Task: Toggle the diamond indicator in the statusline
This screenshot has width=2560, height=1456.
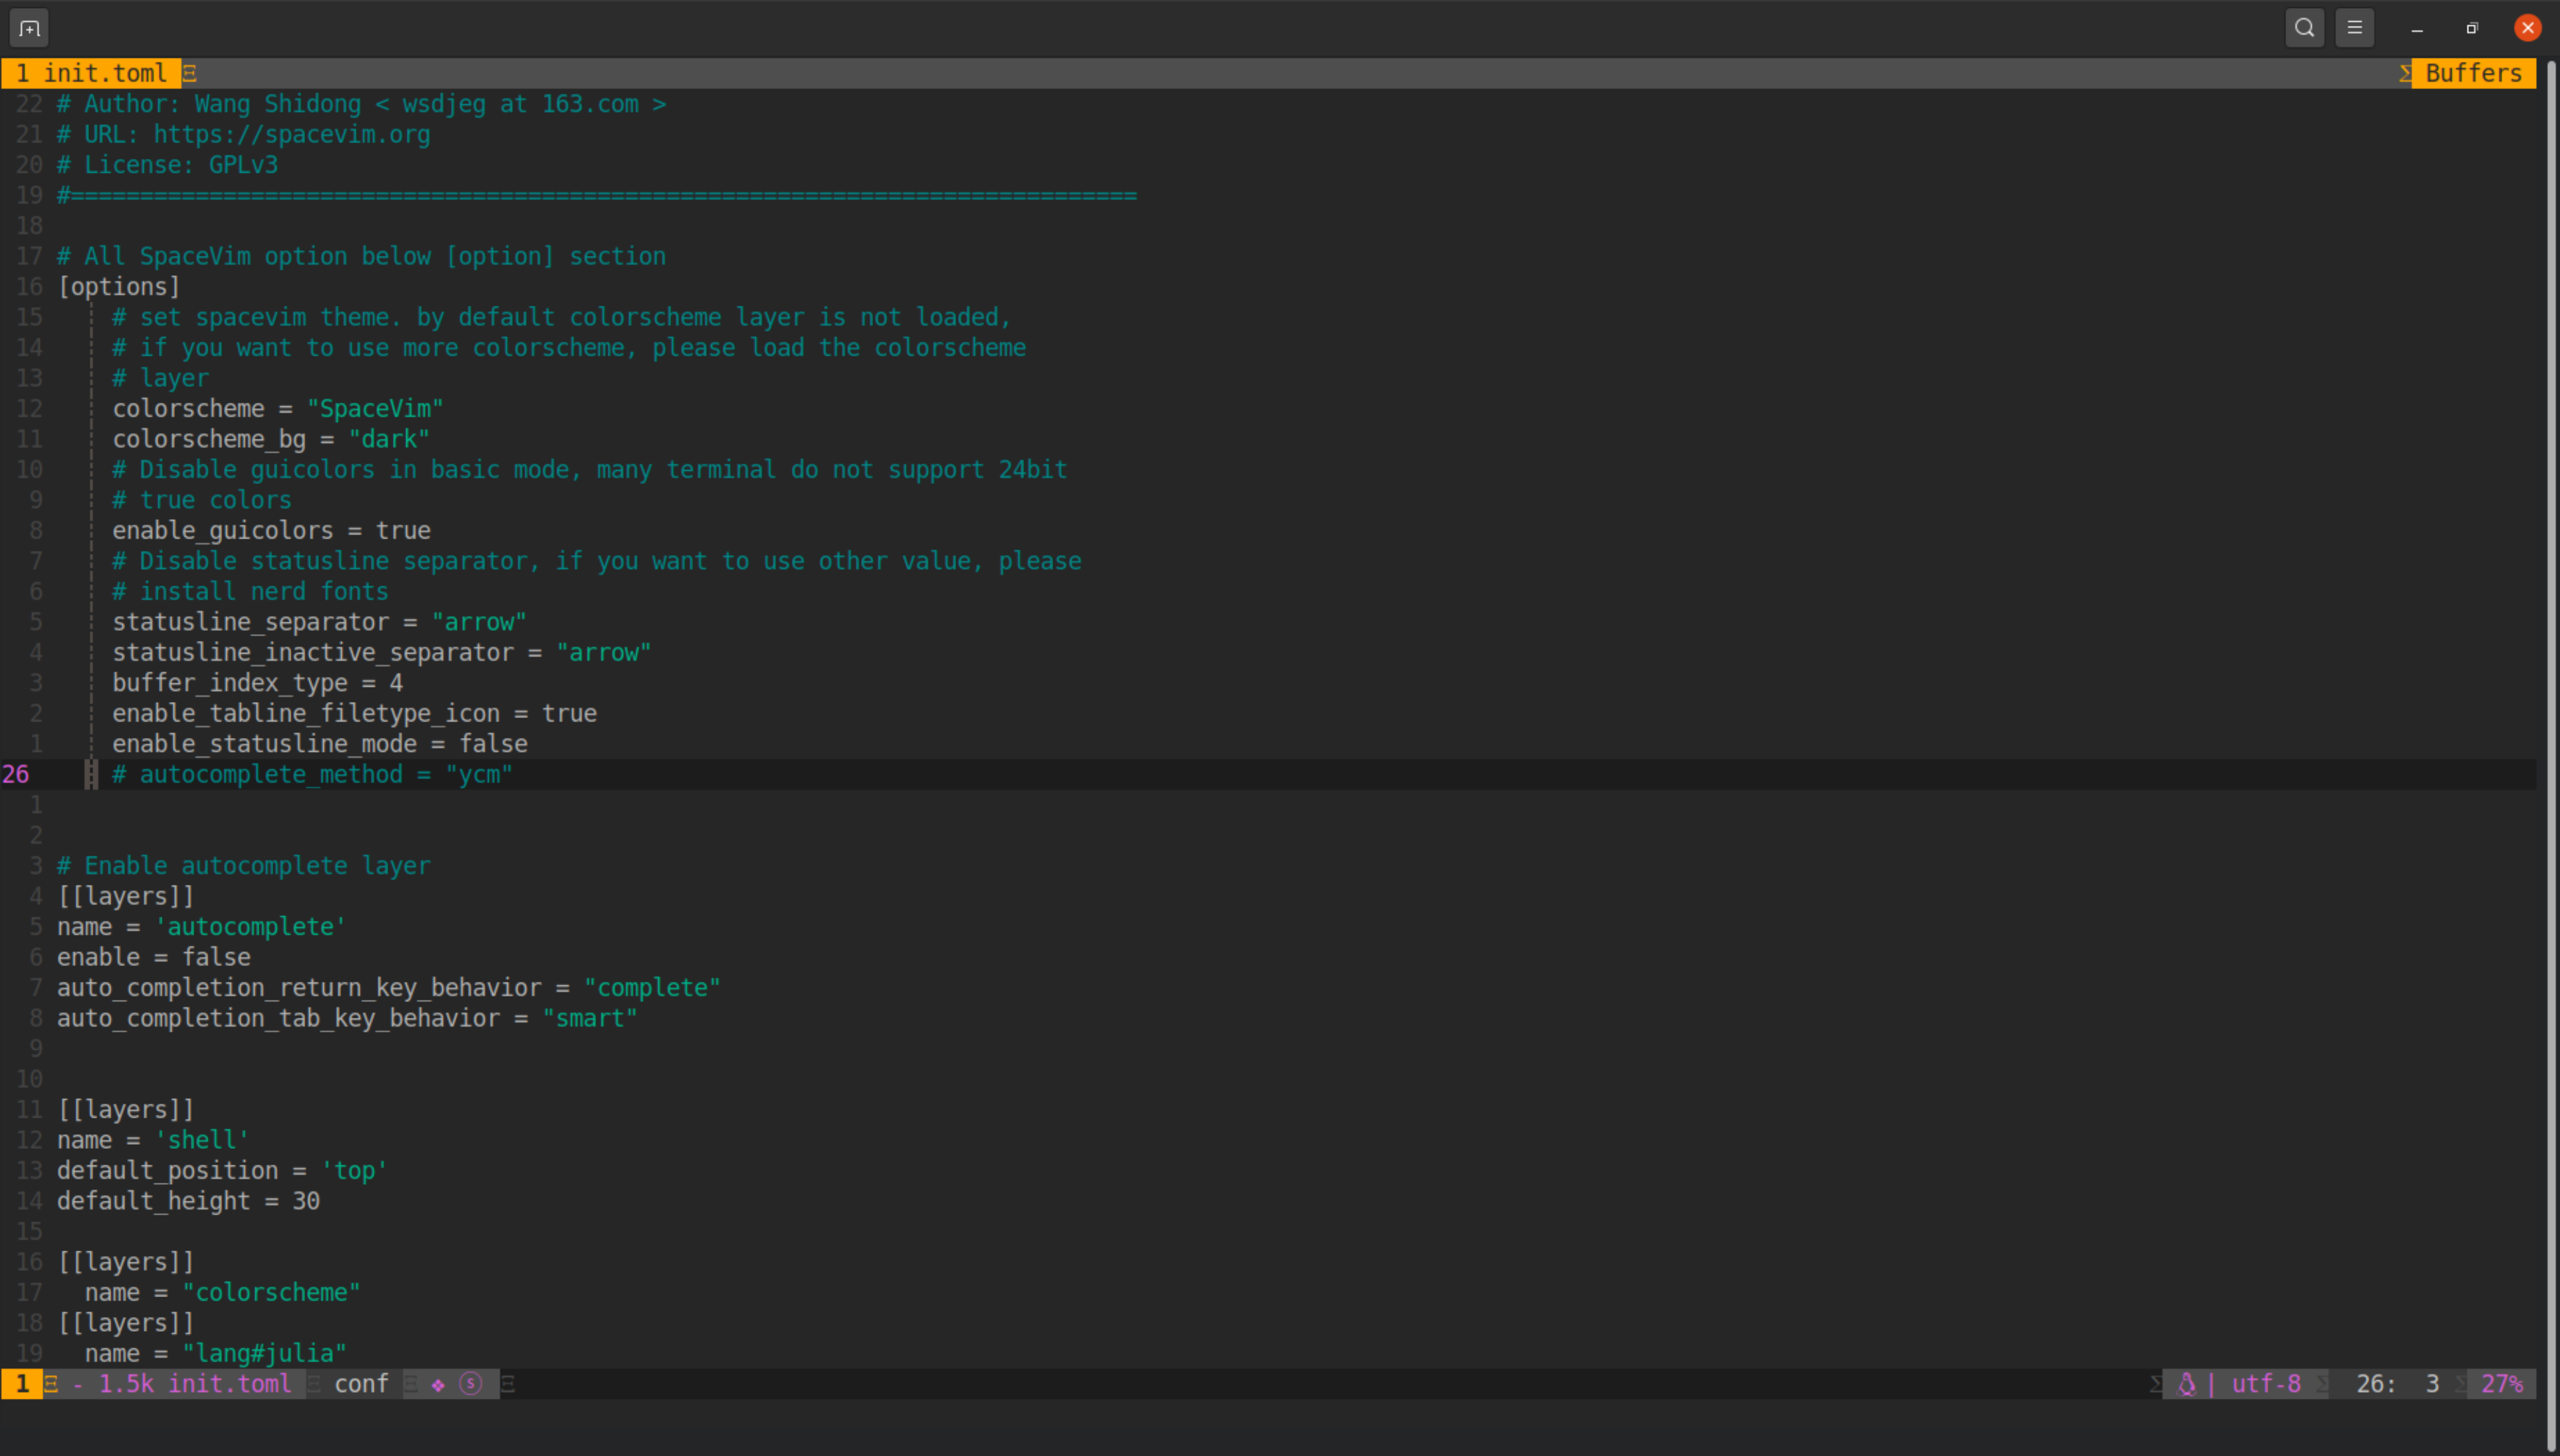Action: point(437,1384)
